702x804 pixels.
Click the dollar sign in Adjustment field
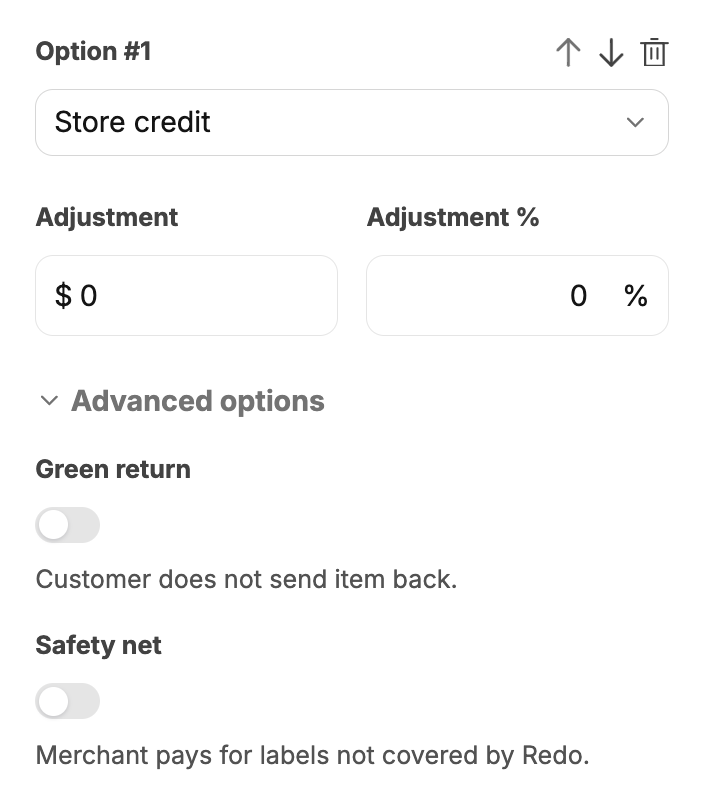point(63,296)
